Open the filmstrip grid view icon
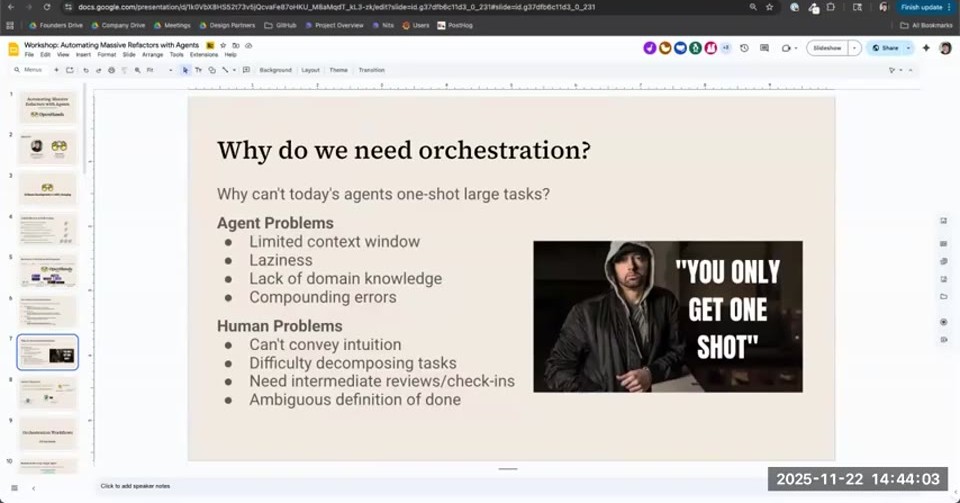960x503 pixels. click(x=14, y=488)
